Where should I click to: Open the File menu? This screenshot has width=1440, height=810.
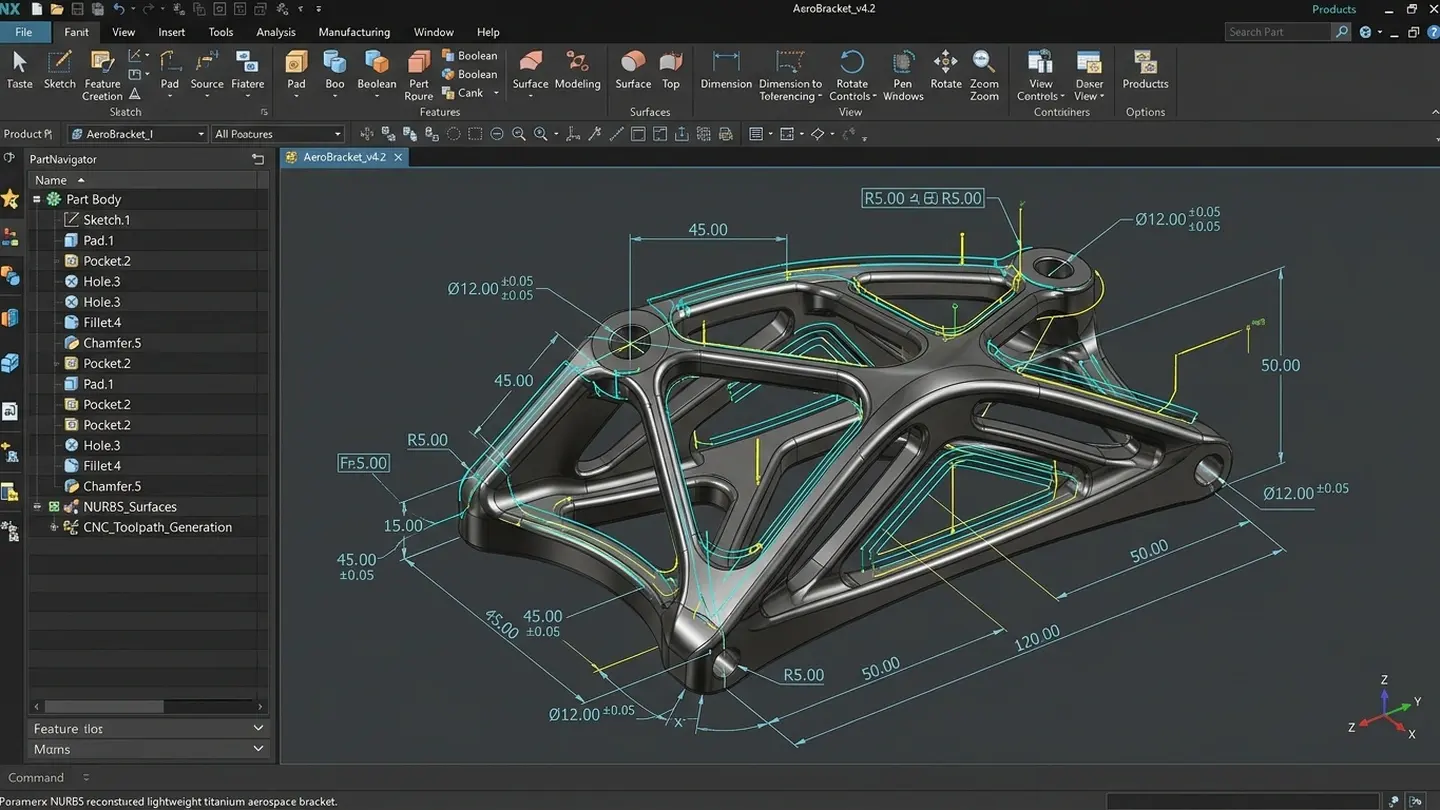pos(23,32)
